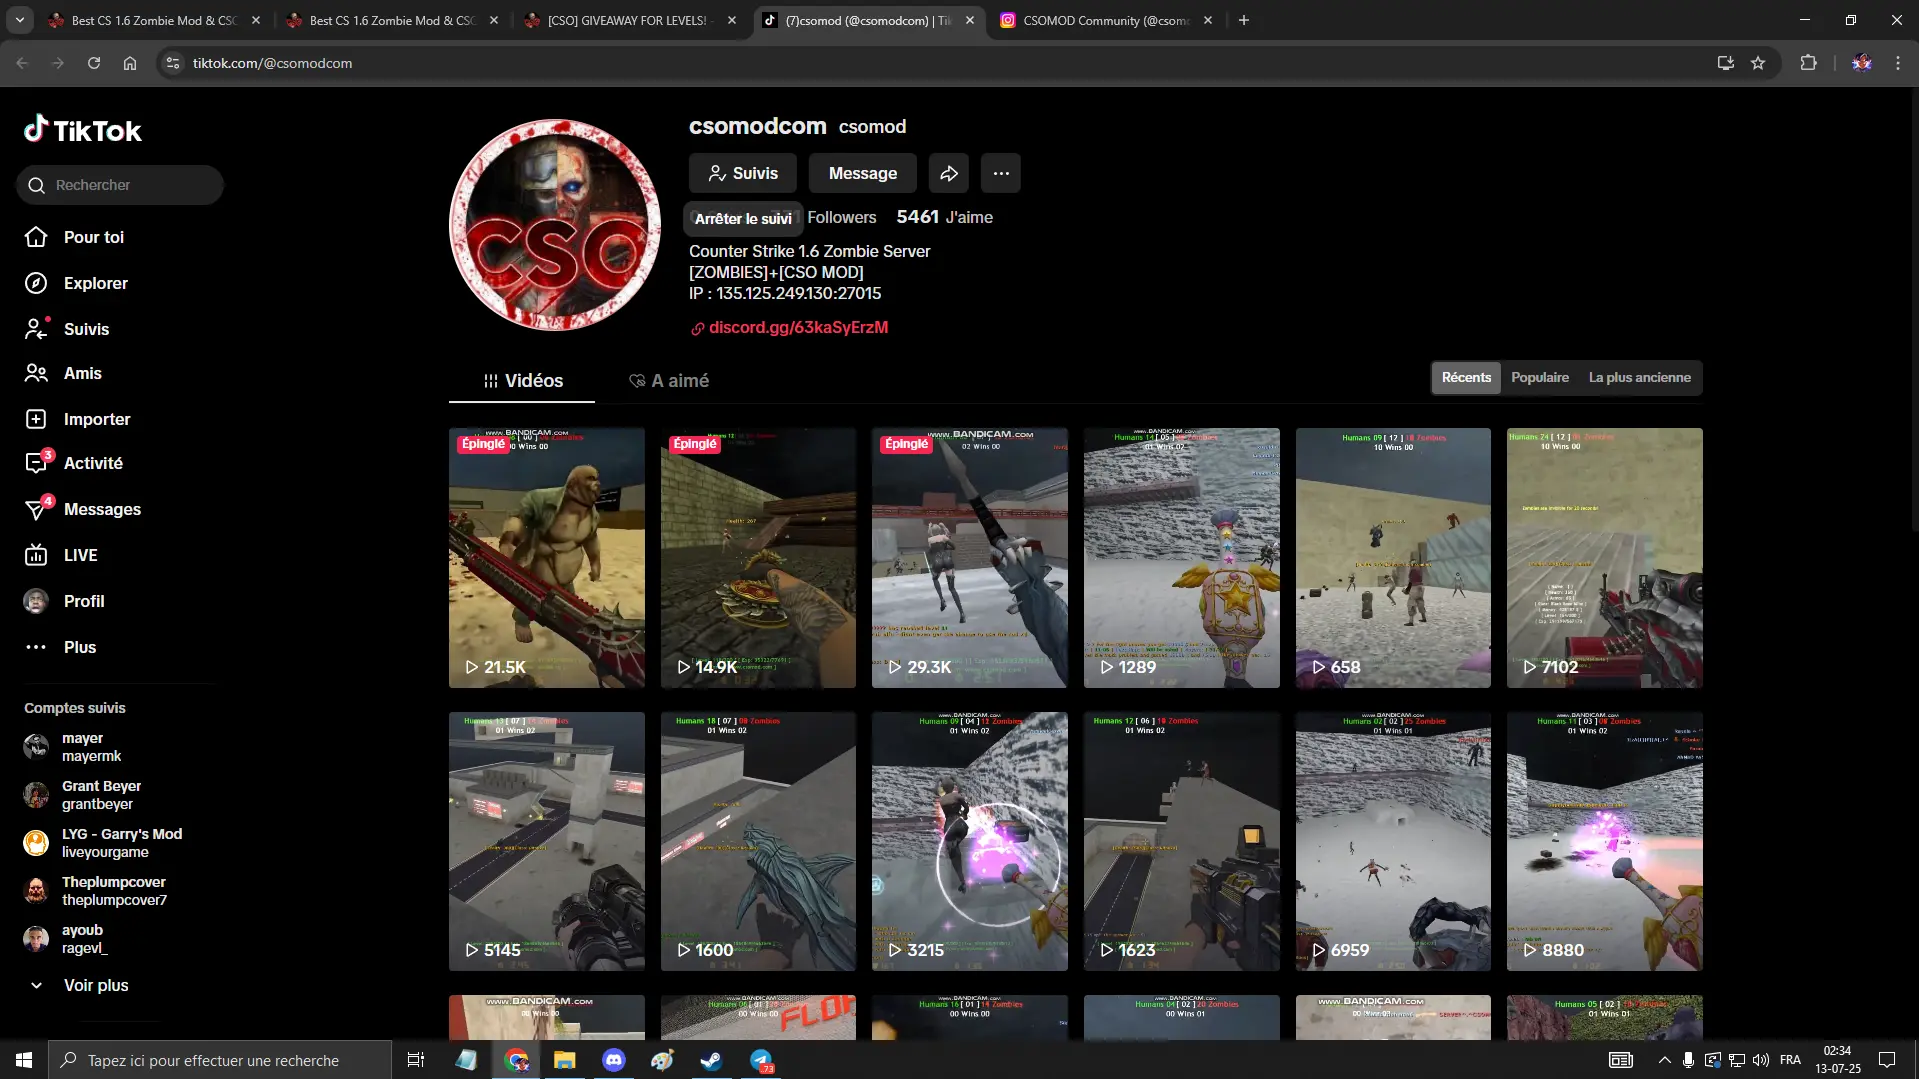This screenshot has height=1079, width=1919.
Task: Switch to the A aimé tab
Action: click(x=669, y=381)
